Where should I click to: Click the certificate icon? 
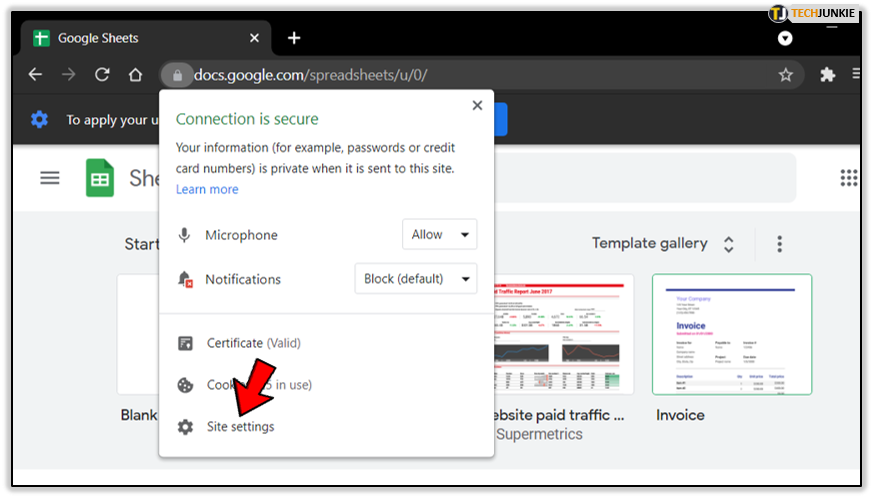(x=185, y=343)
